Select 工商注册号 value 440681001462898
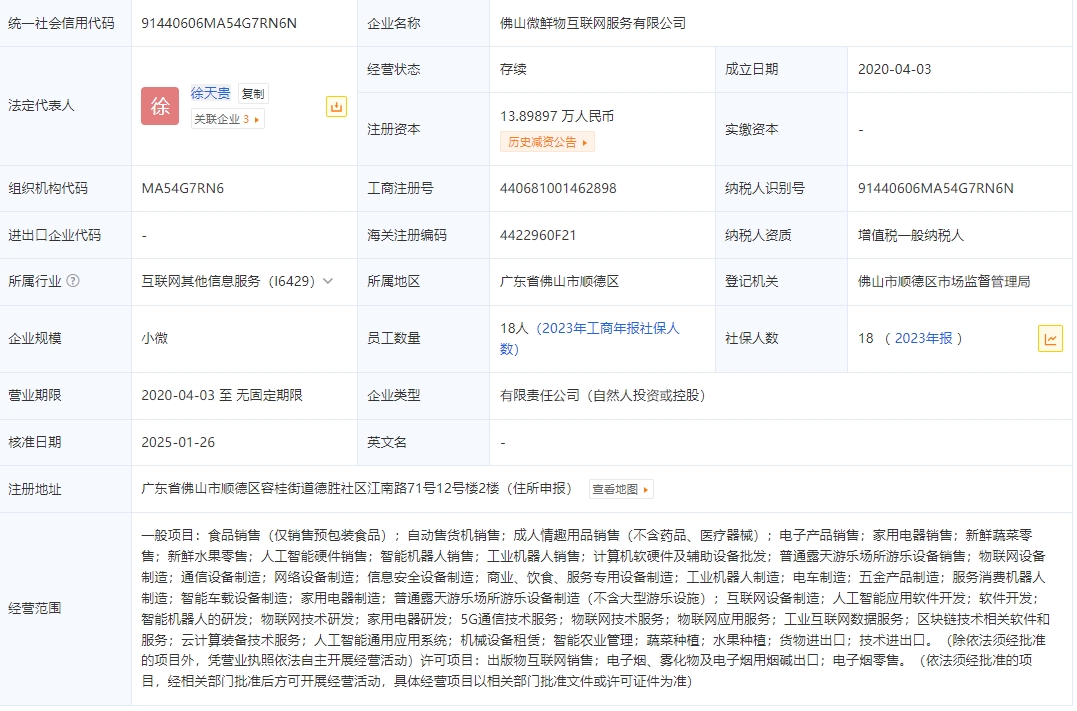 click(558, 188)
